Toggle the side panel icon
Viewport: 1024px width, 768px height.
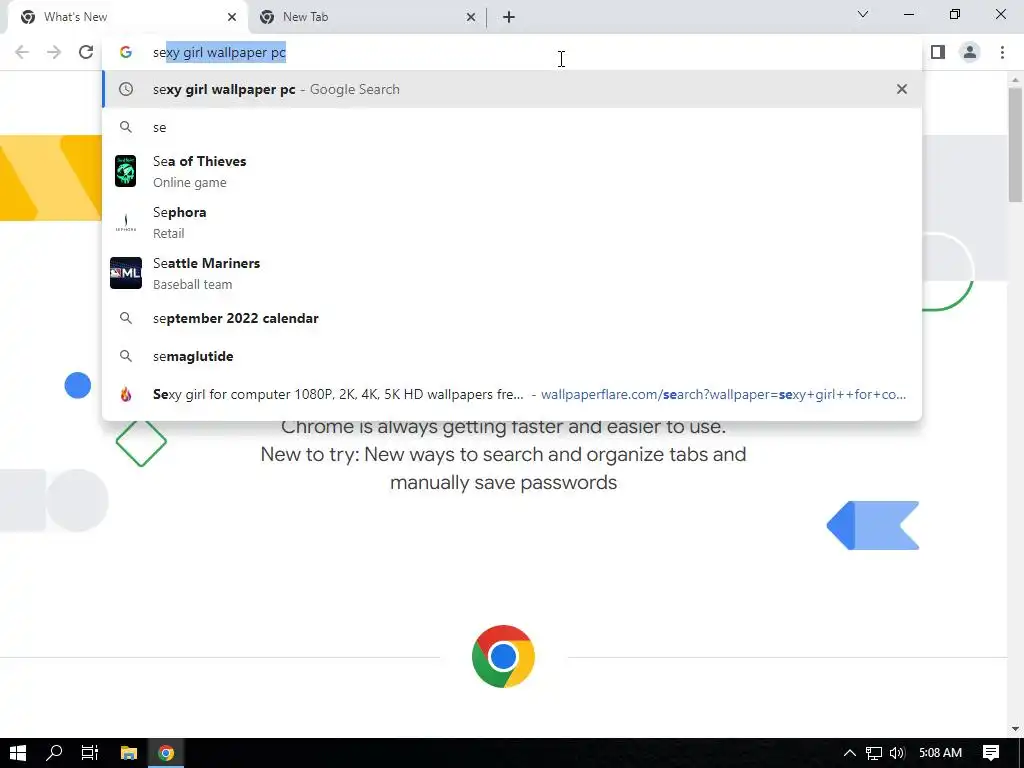click(x=938, y=52)
